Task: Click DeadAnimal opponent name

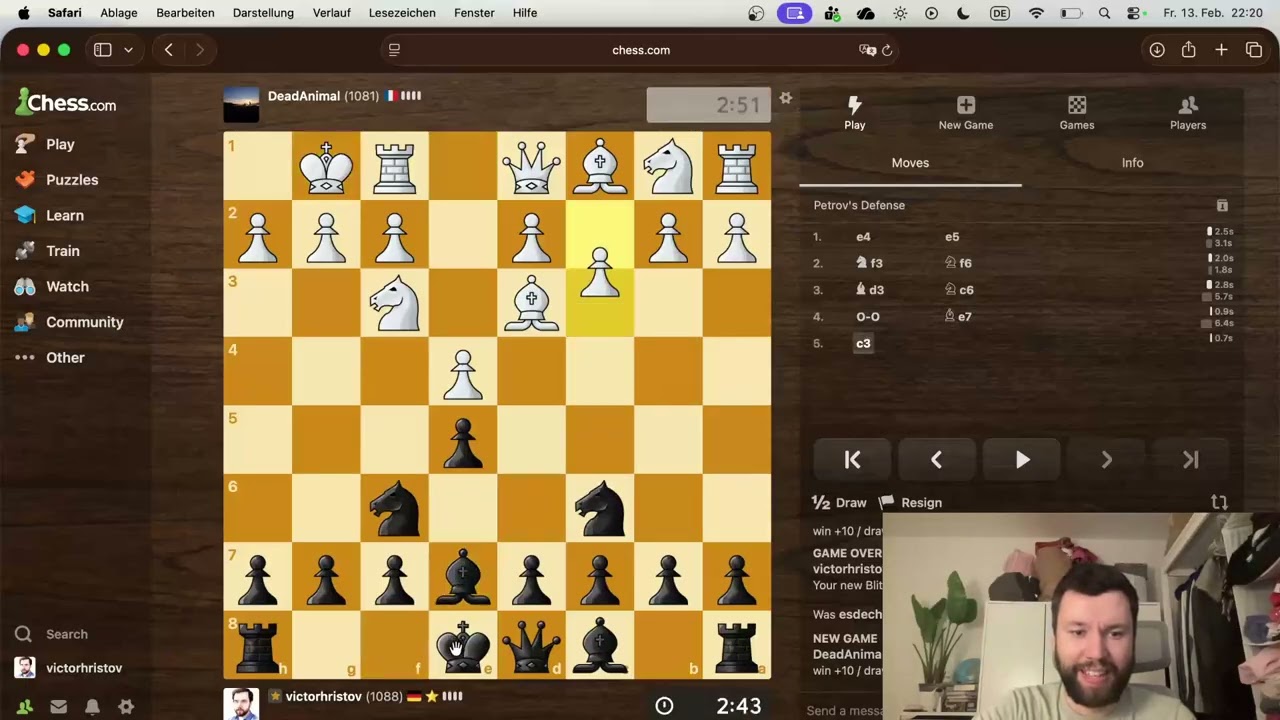Action: pyautogui.click(x=304, y=96)
